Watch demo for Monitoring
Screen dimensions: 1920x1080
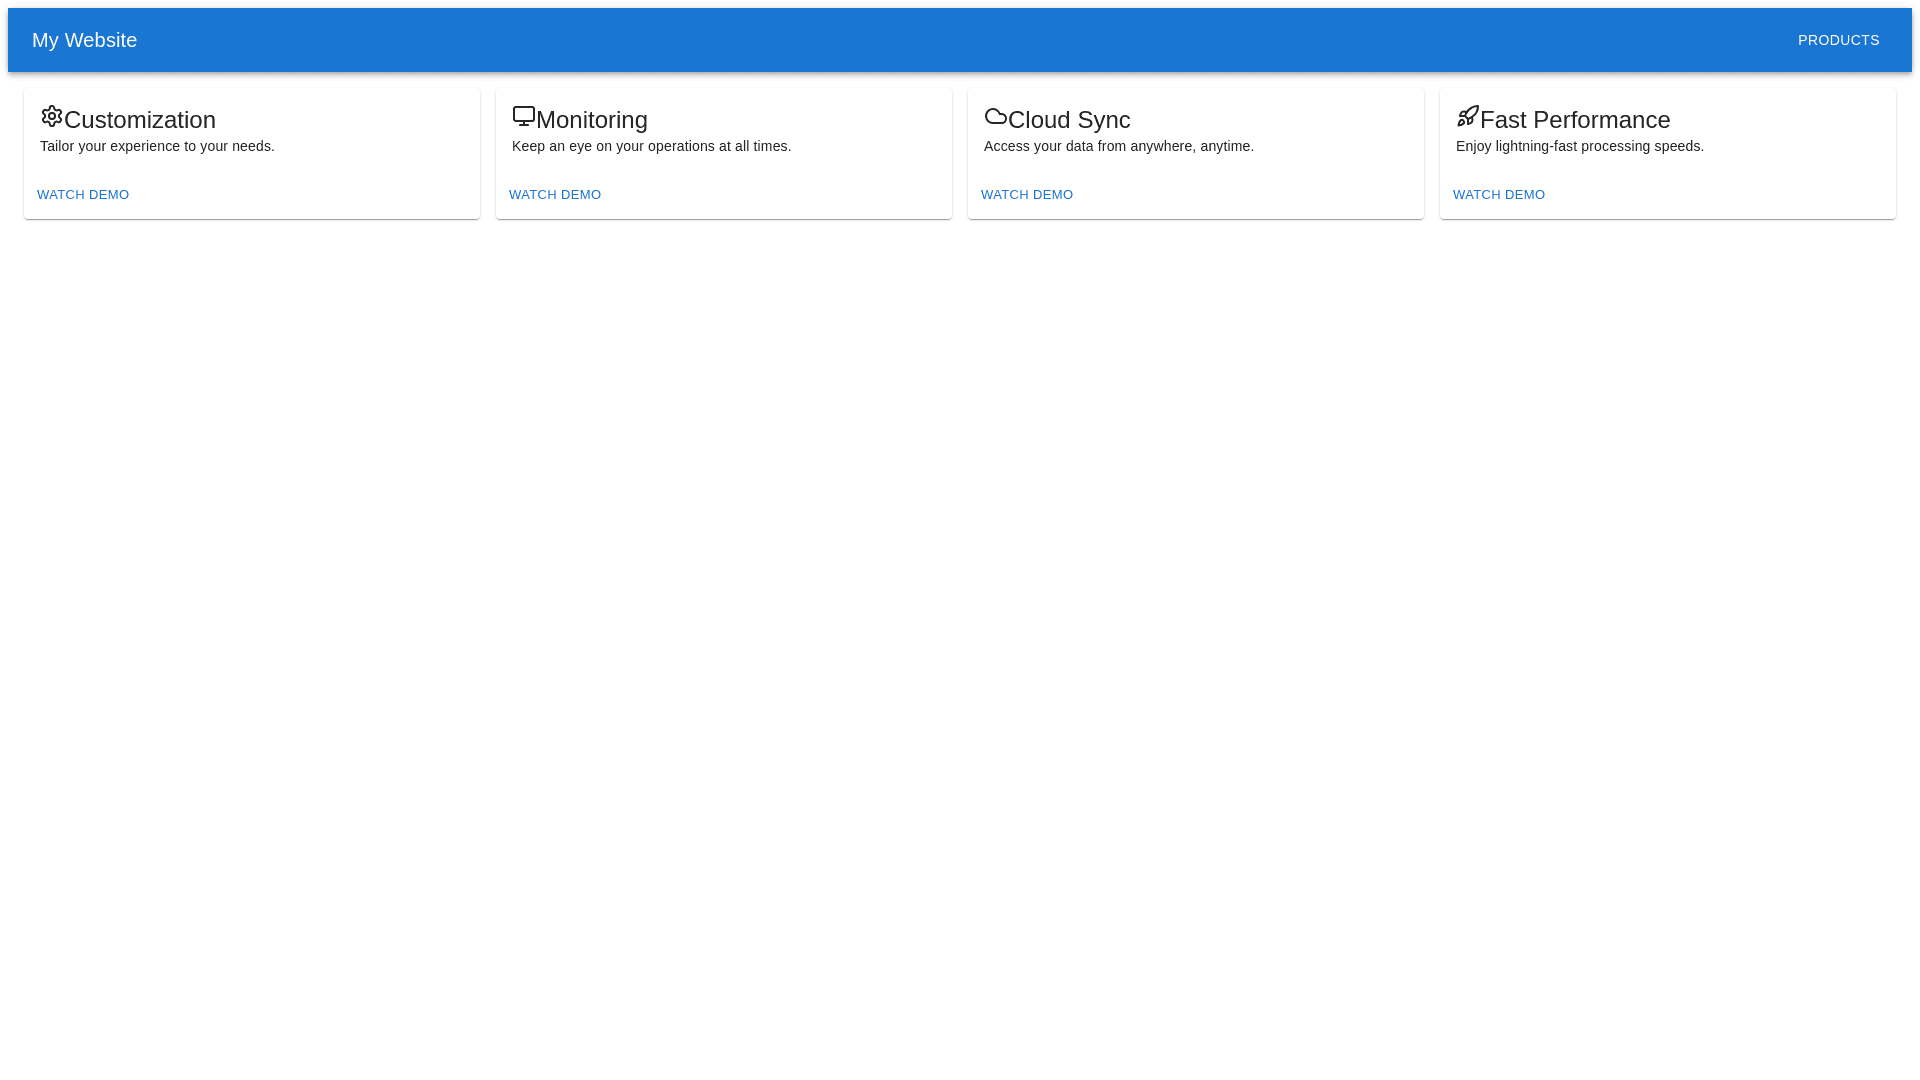point(555,195)
